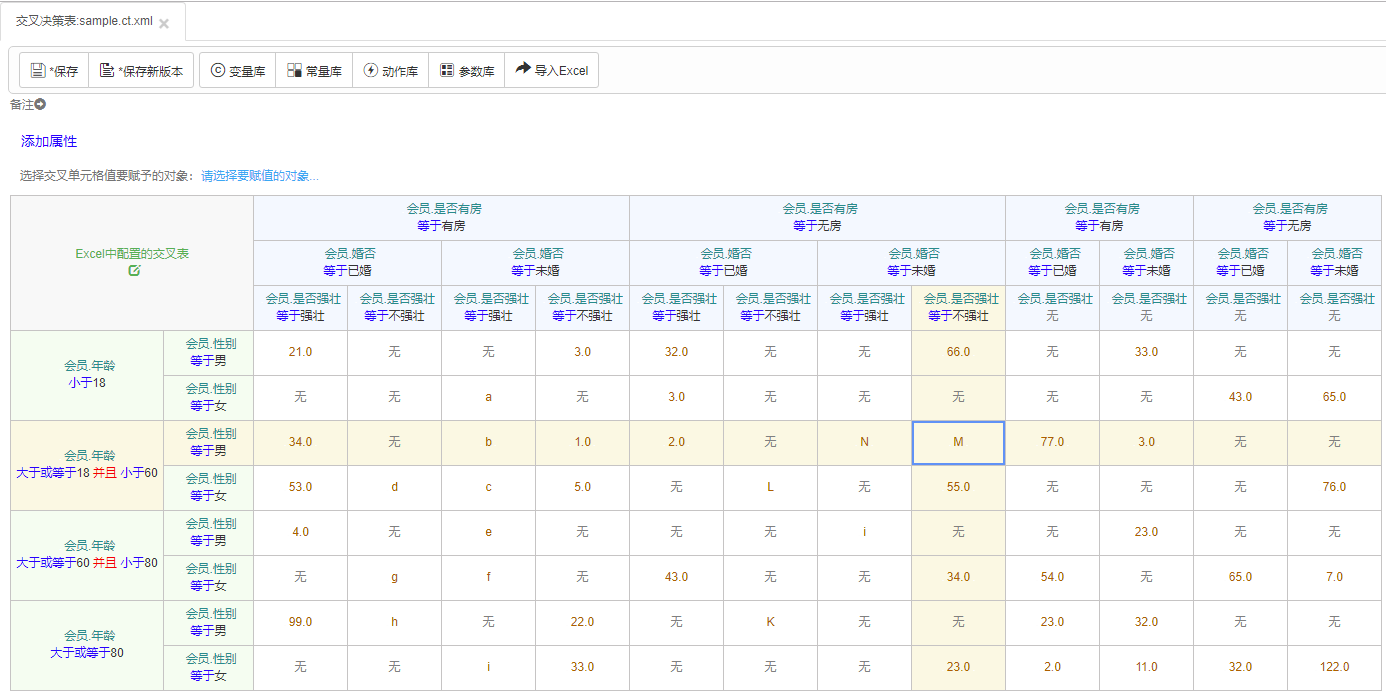
Task: Click the save disk icon
Action: (38, 71)
